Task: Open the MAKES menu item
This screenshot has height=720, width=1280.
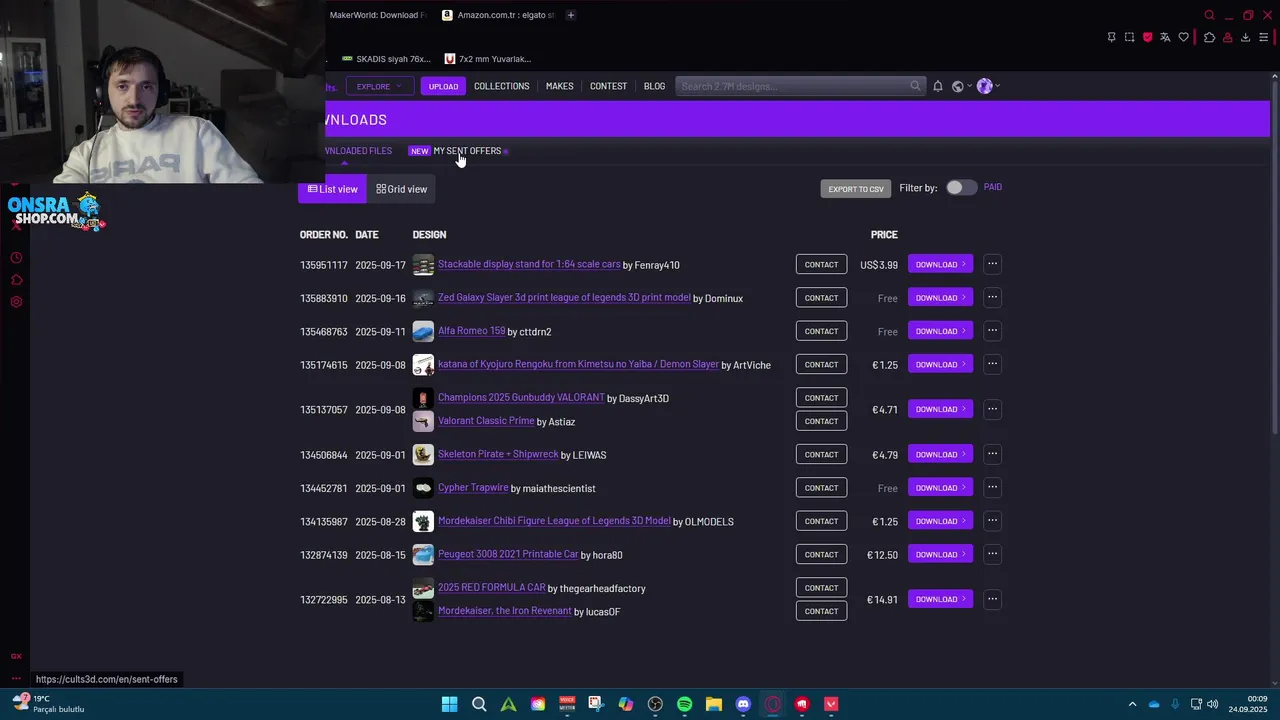Action: pos(559,86)
